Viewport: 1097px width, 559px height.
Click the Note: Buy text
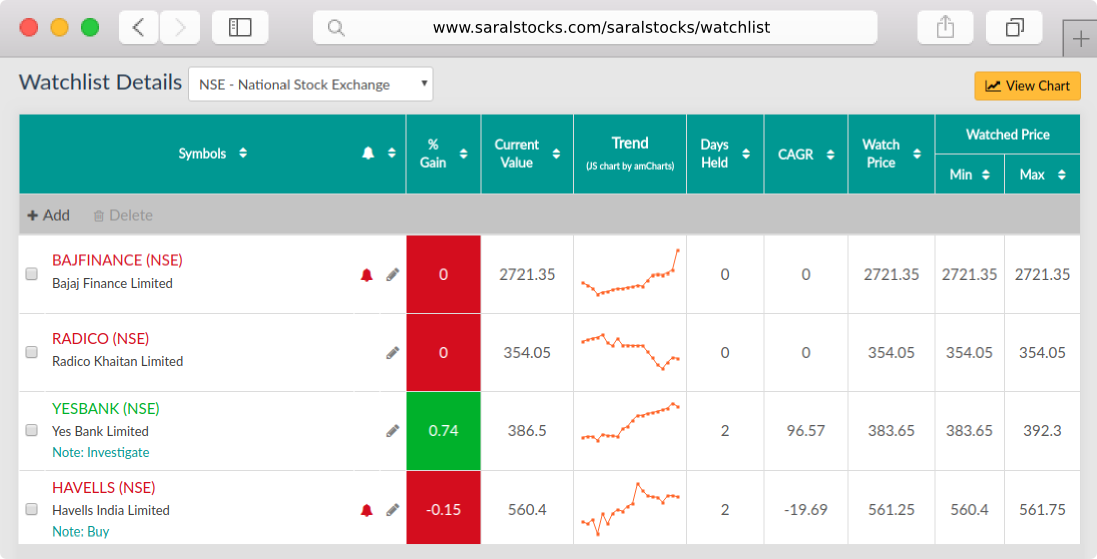[x=80, y=532]
